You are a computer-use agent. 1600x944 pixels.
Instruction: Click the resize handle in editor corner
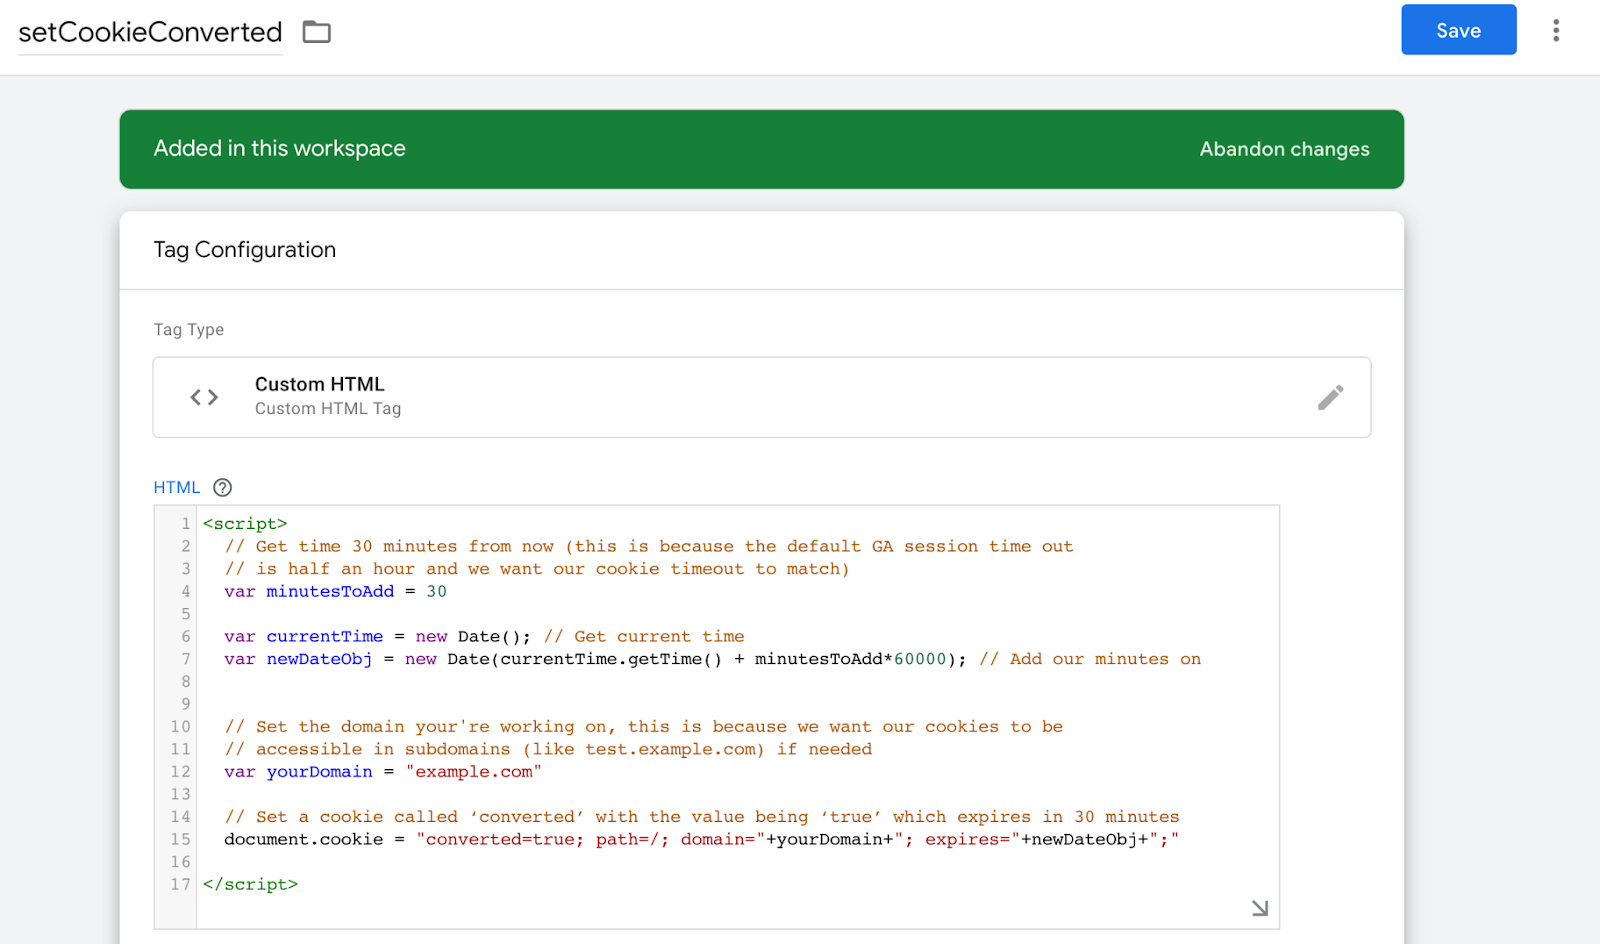click(1259, 908)
